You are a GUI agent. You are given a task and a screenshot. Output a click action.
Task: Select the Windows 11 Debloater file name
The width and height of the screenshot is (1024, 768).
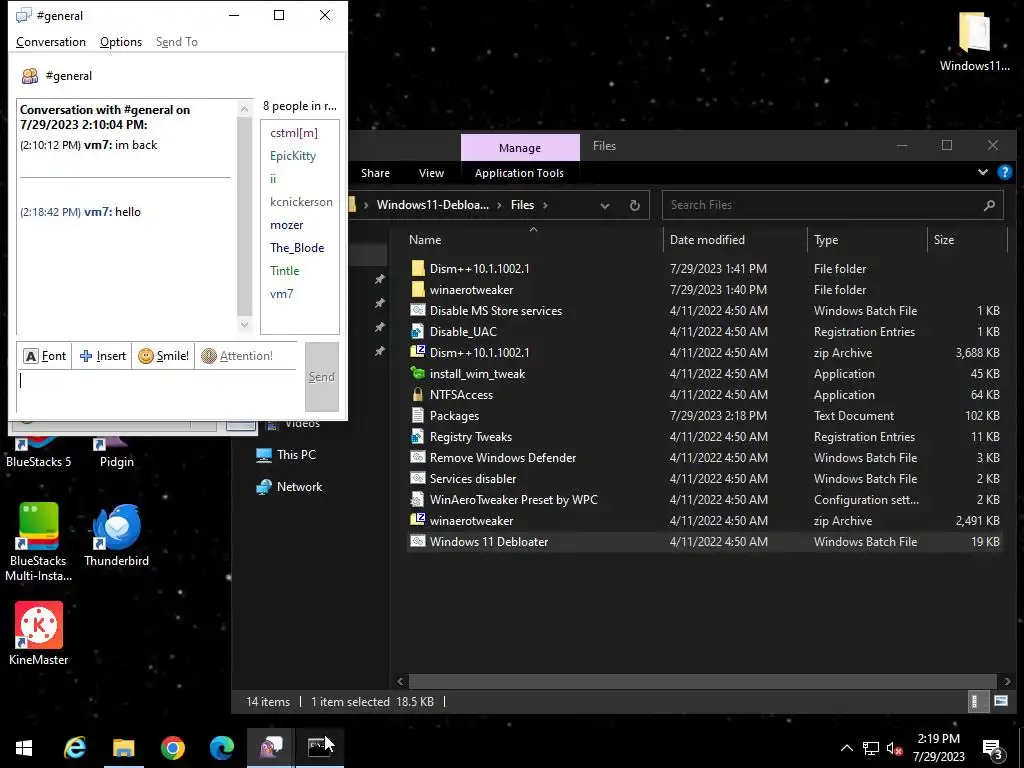coord(488,541)
